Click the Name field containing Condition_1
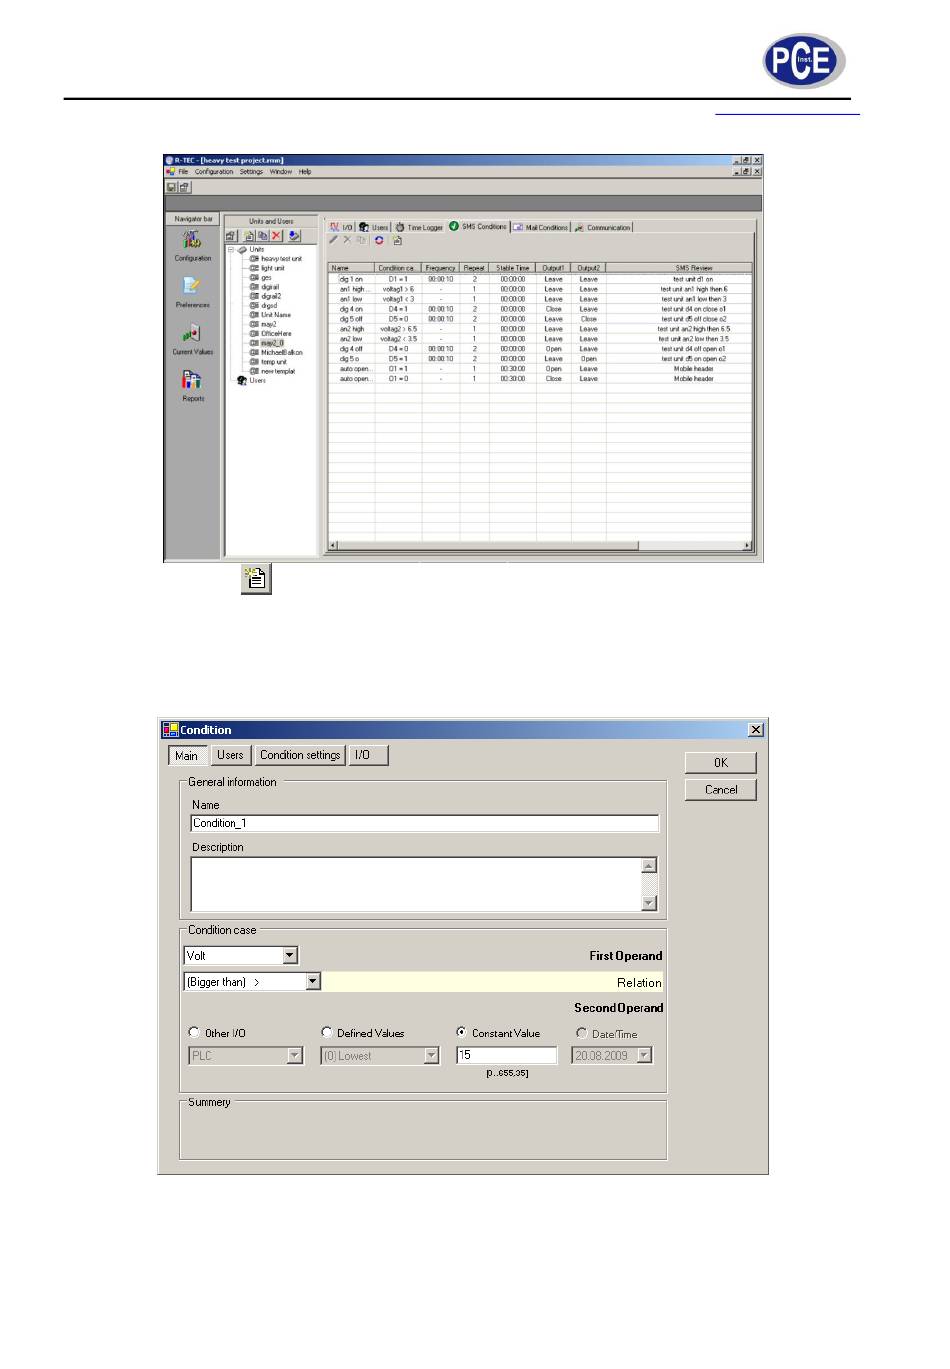The image size is (950, 1369). pos(425,824)
